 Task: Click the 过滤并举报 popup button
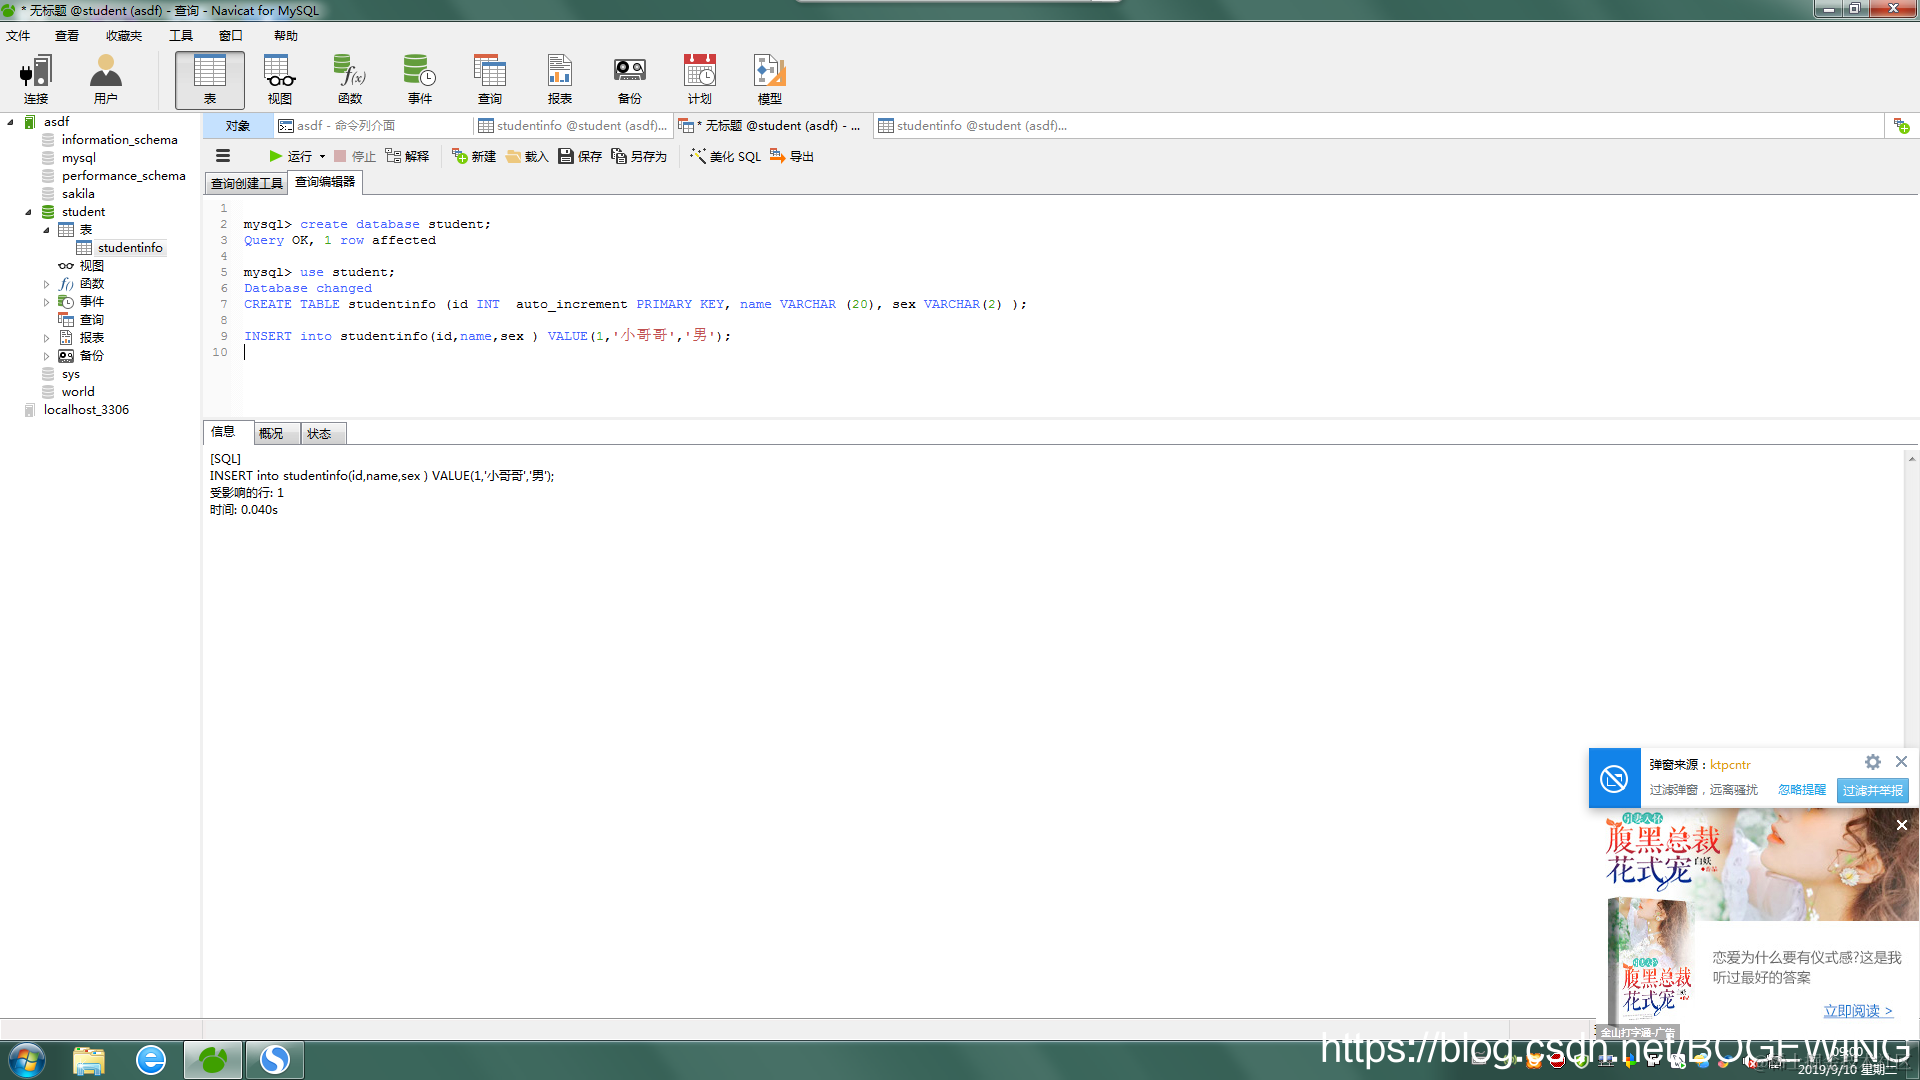pos(1872,790)
